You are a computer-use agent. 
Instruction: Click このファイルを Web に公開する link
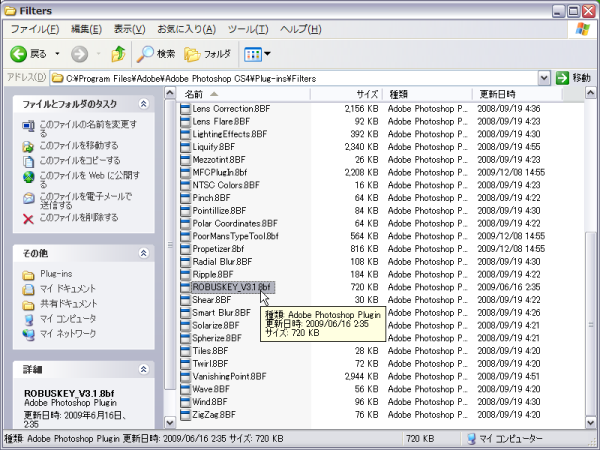[90, 180]
